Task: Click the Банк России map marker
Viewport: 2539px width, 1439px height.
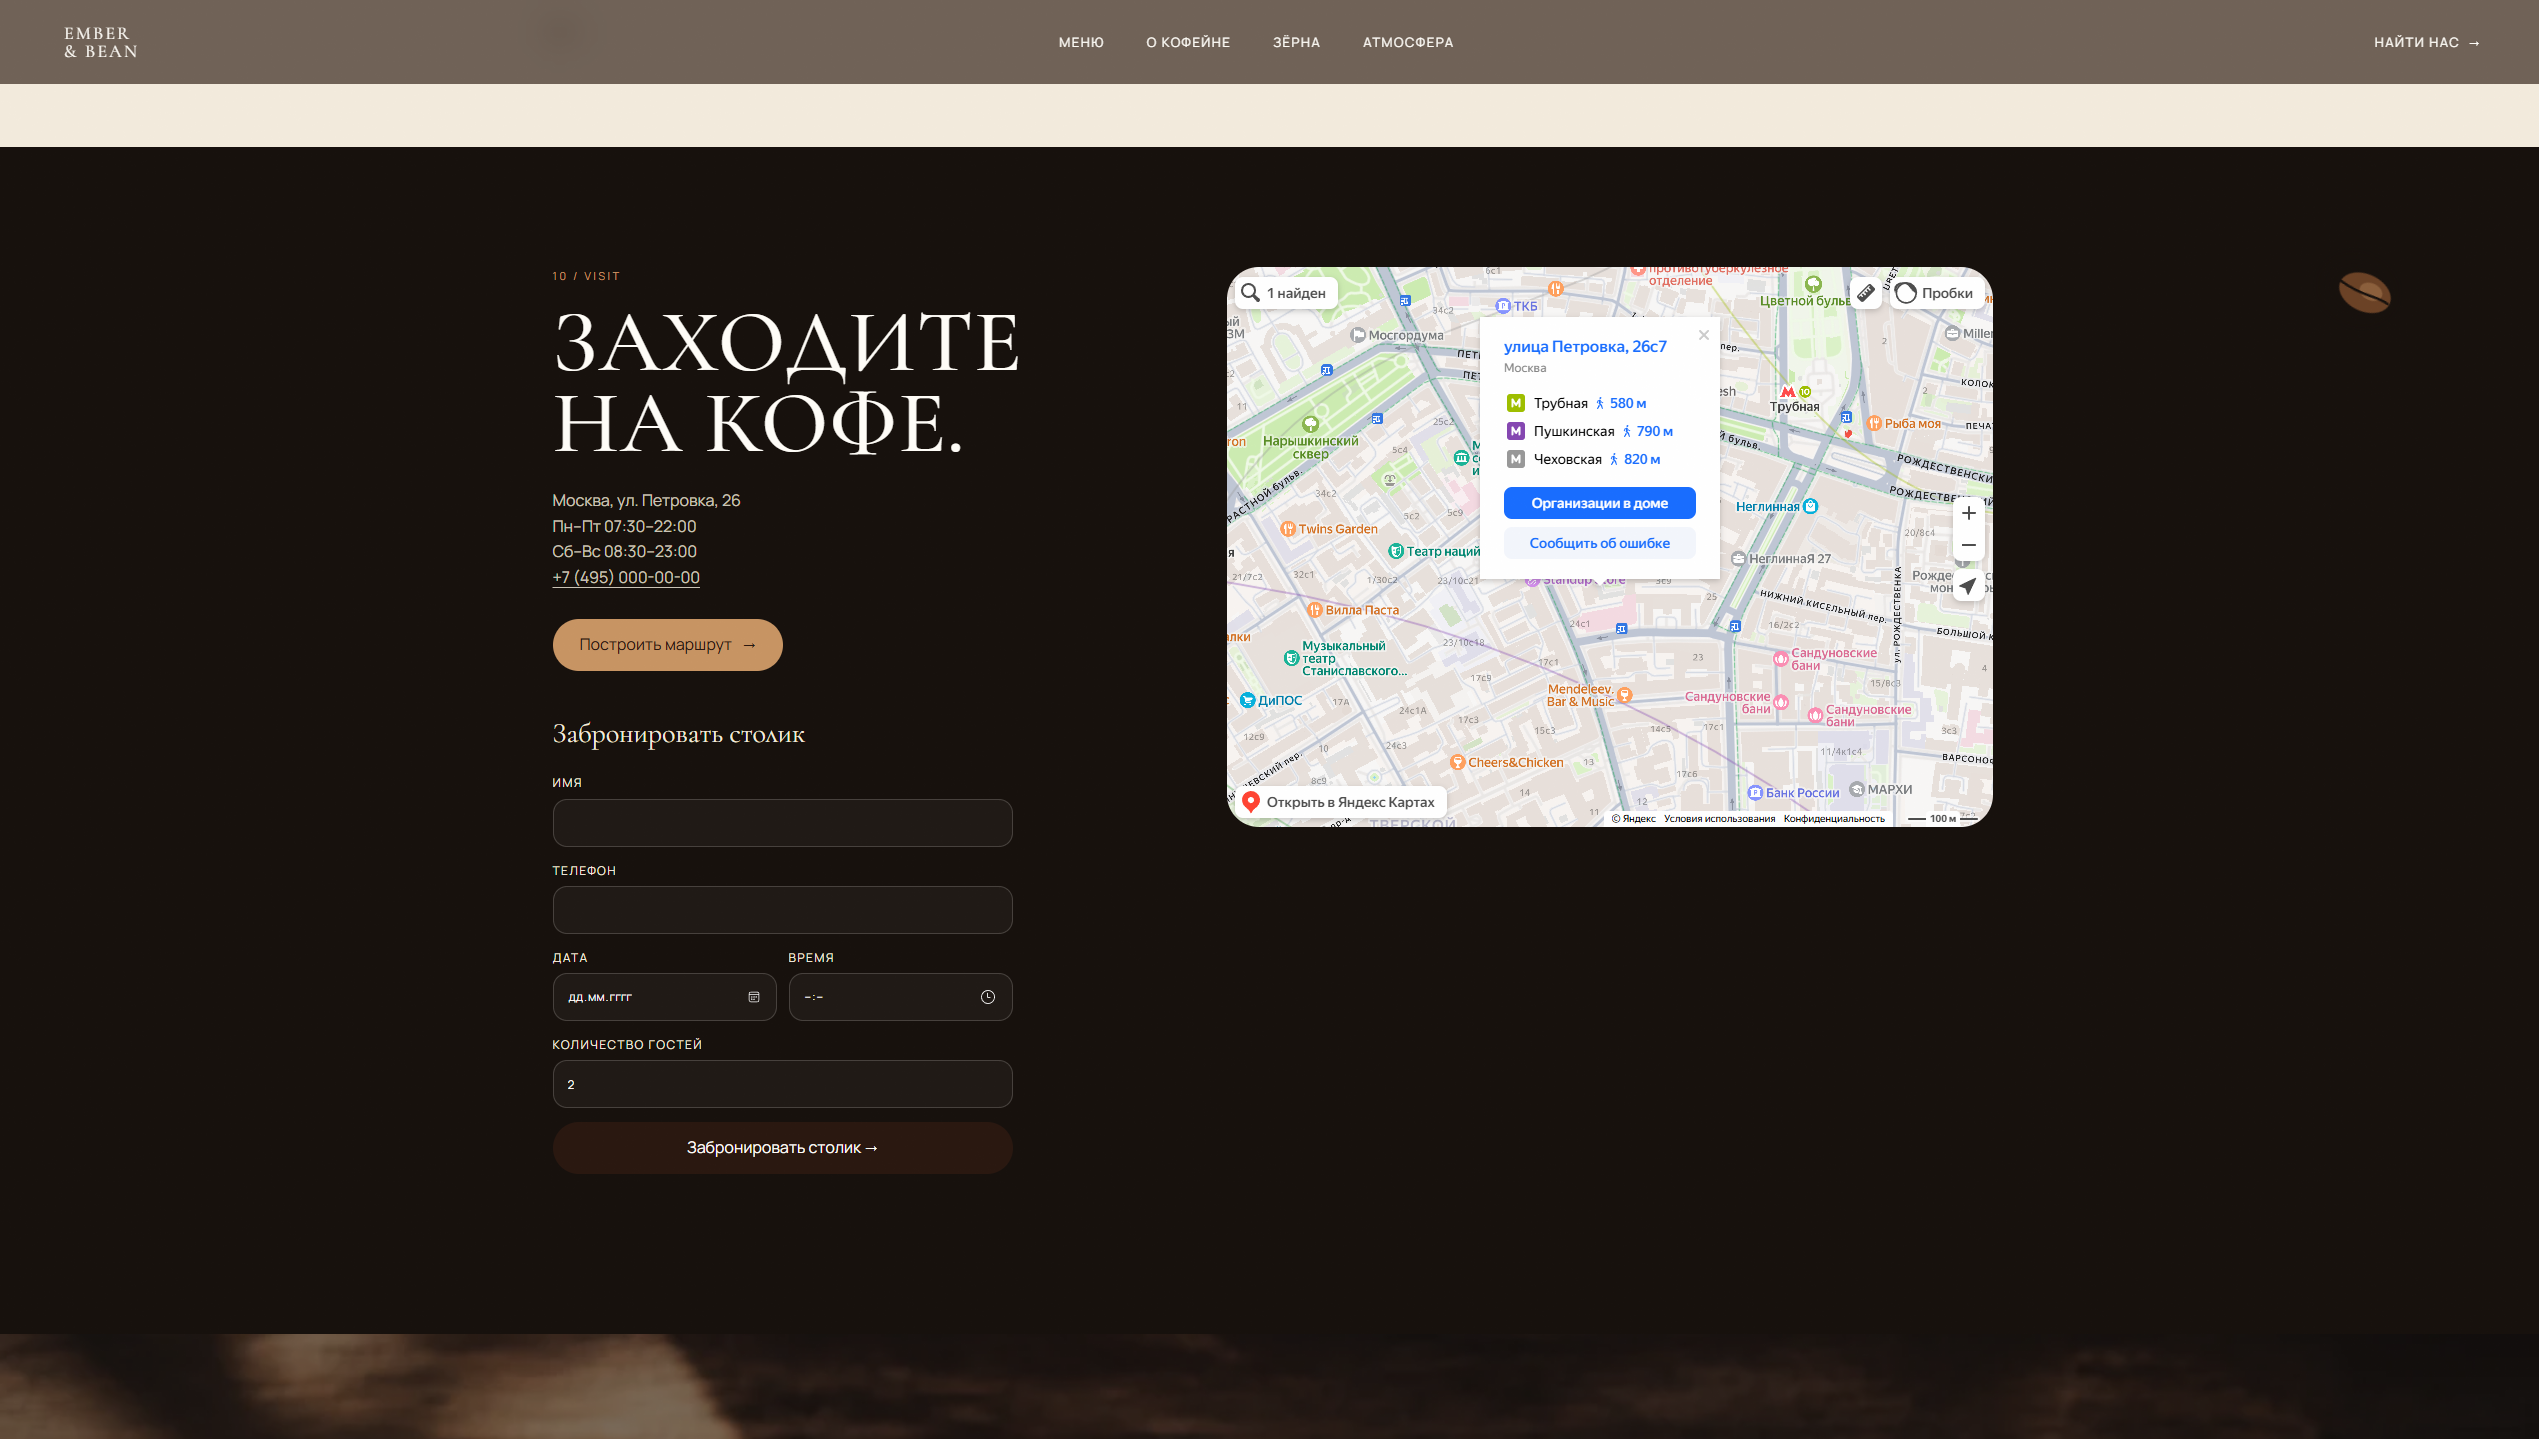Action: 1754,793
